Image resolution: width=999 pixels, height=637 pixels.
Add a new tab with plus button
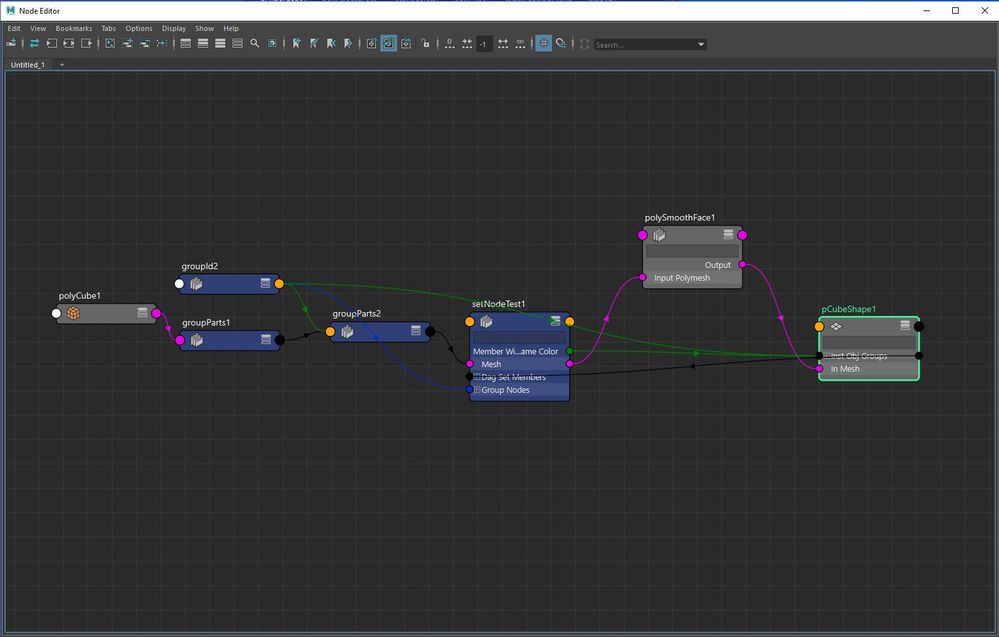62,64
